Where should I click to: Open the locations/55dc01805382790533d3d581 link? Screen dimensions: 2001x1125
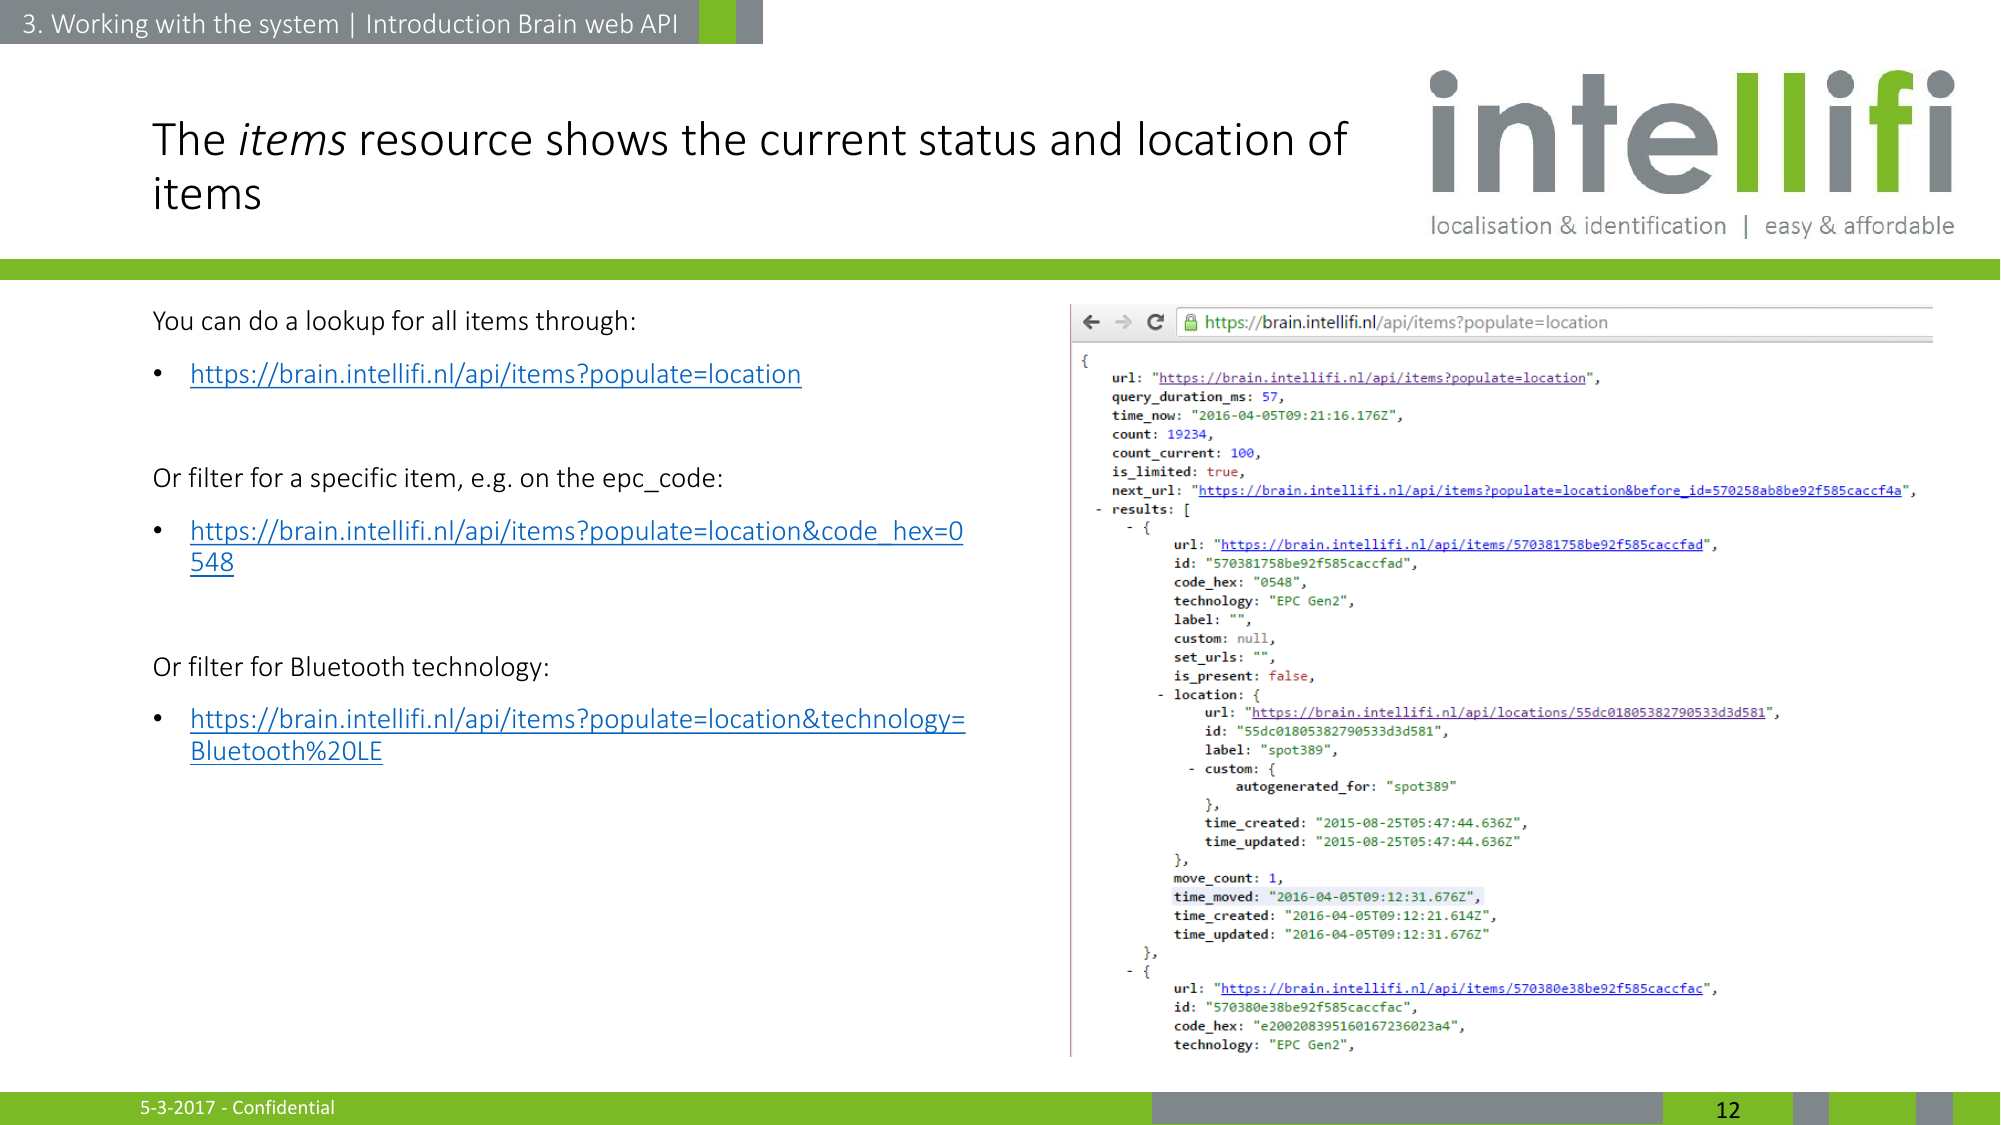pos(1508,713)
